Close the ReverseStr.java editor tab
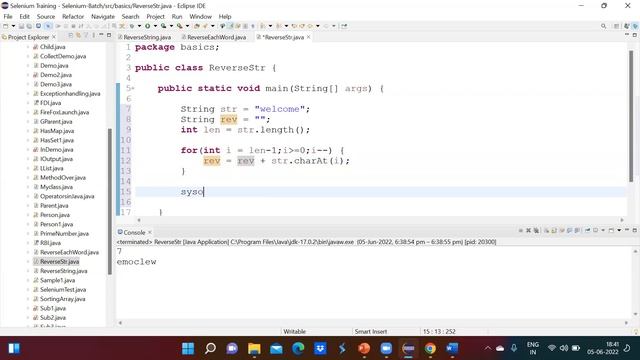The height and width of the screenshot is (360, 640). click(x=309, y=37)
